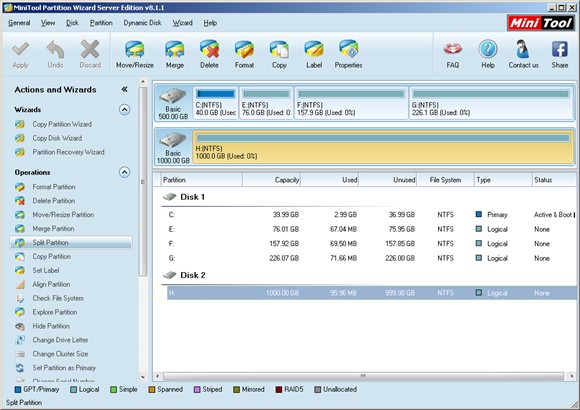Select G: partition block in disk map

[x=491, y=103]
